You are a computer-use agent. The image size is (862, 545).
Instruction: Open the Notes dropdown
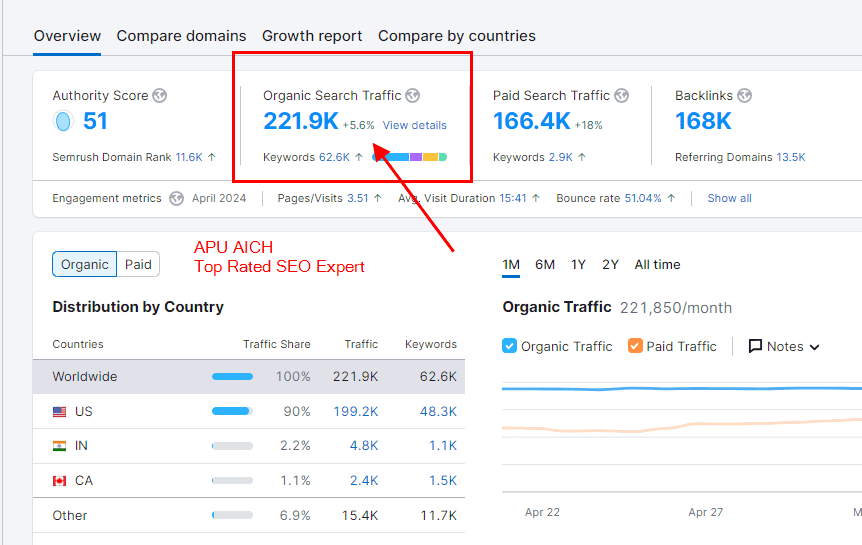pyautogui.click(x=784, y=346)
